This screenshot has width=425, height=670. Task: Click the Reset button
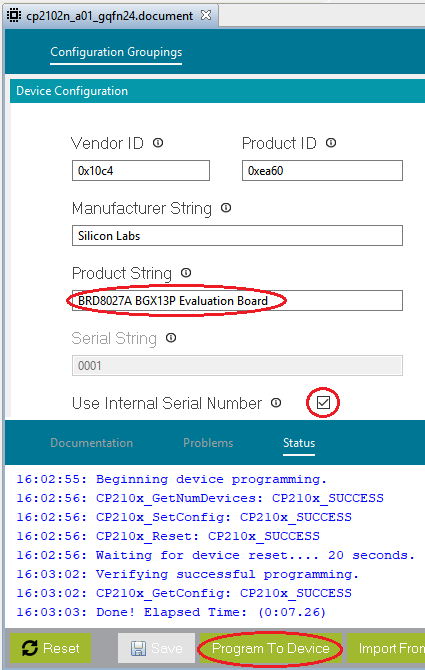[50, 648]
